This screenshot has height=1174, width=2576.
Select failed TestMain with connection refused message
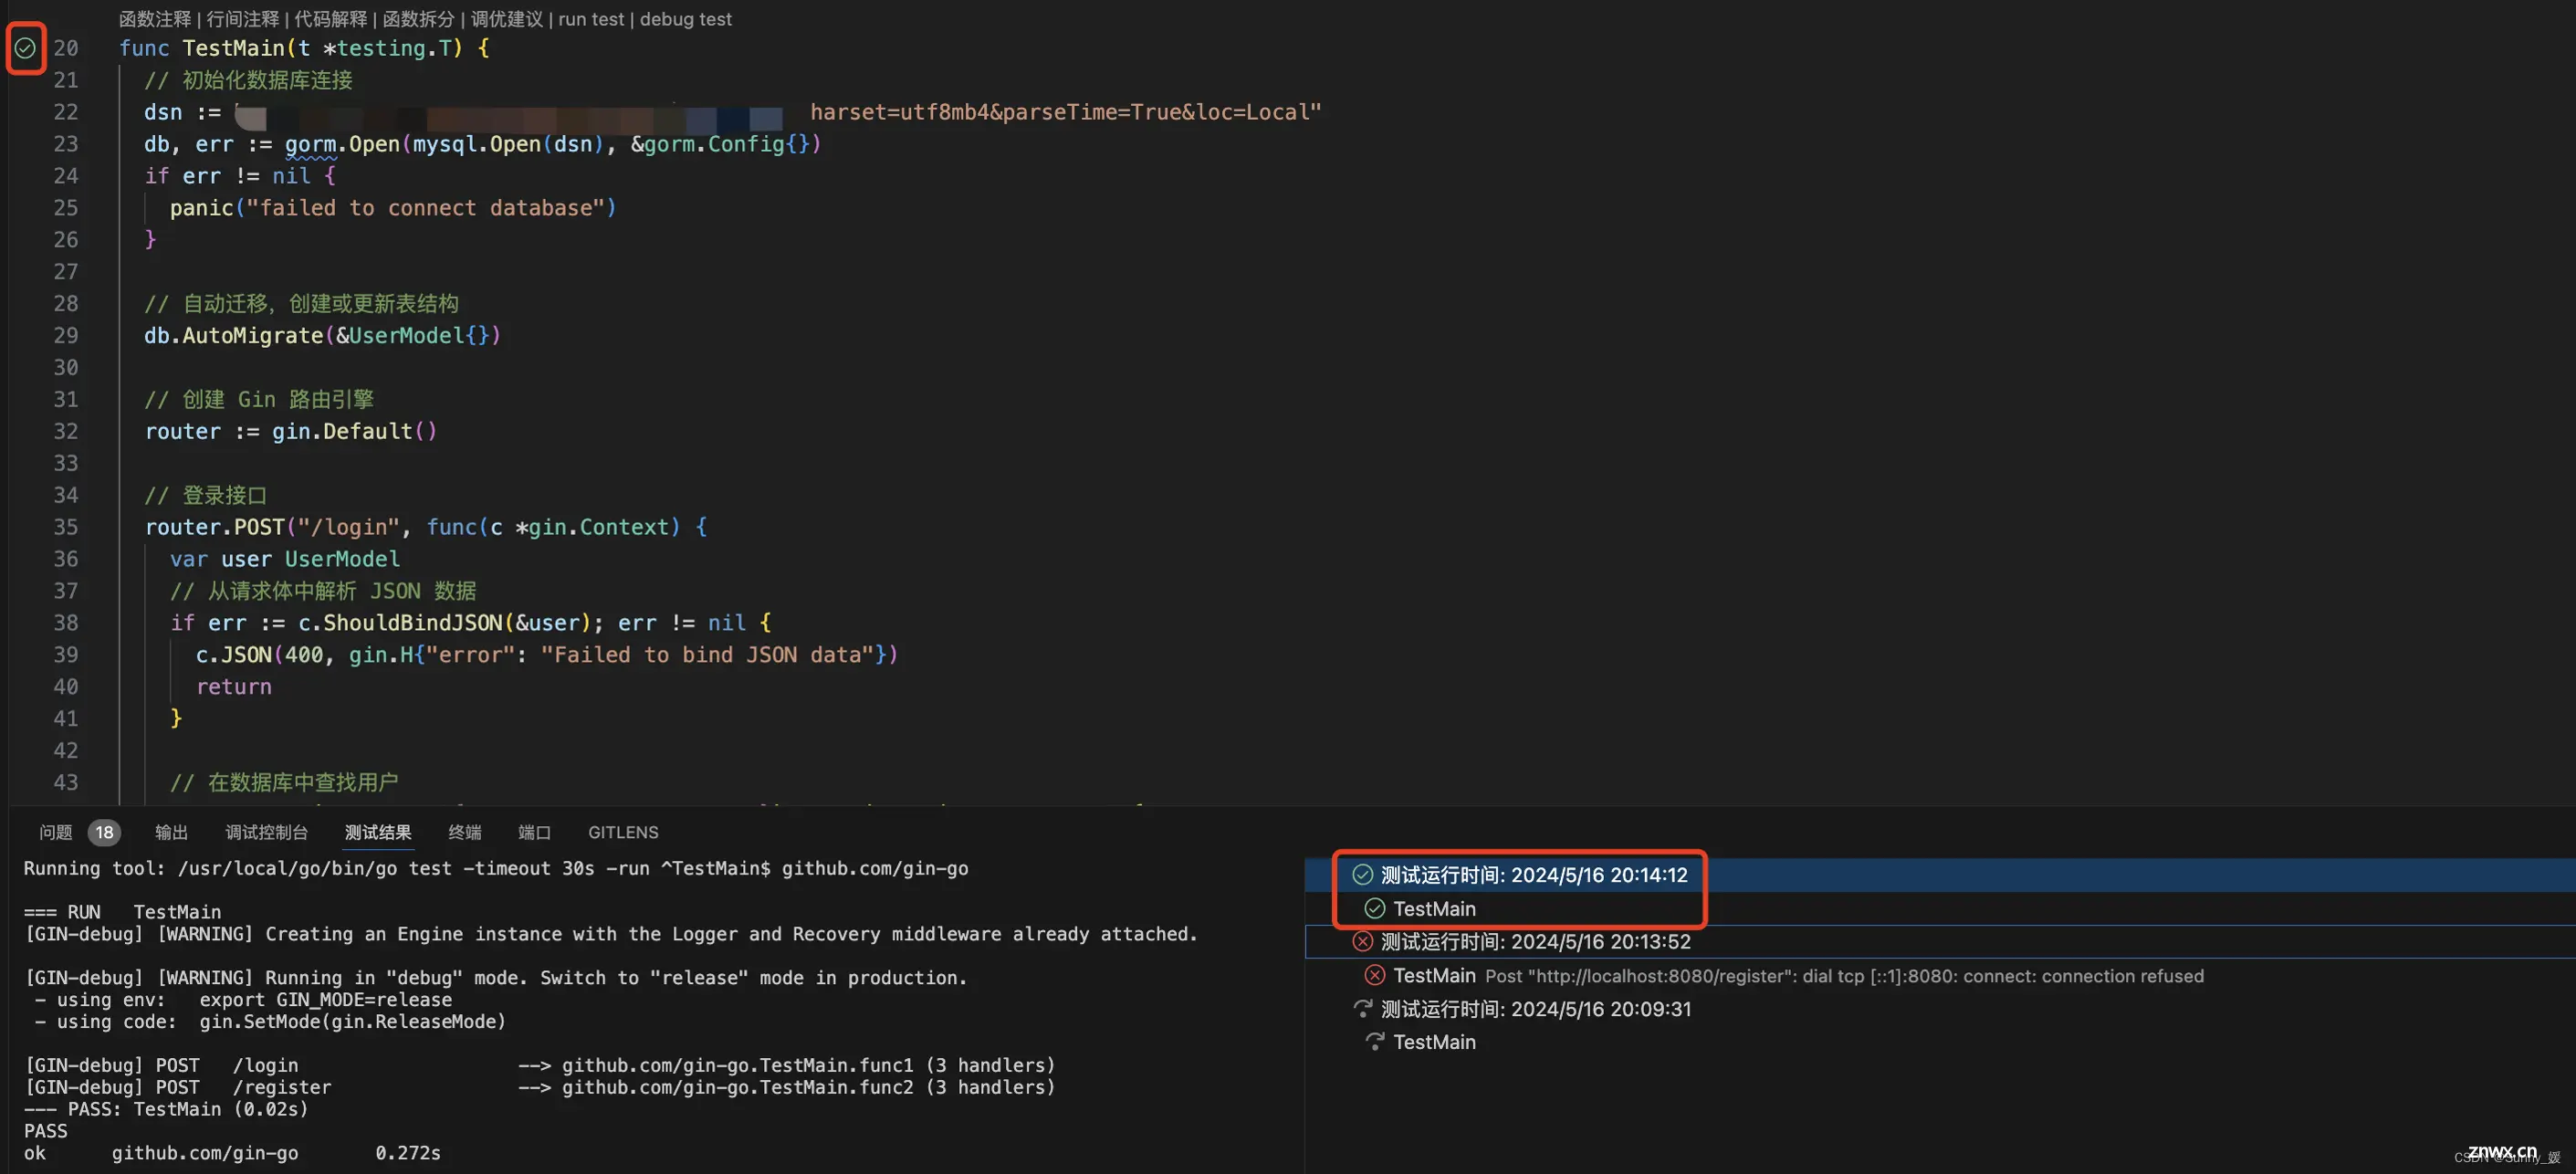point(1940,976)
